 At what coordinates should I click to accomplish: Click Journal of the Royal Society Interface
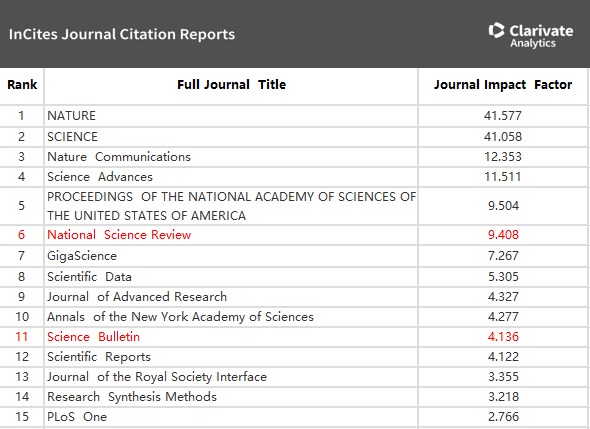pos(157,377)
